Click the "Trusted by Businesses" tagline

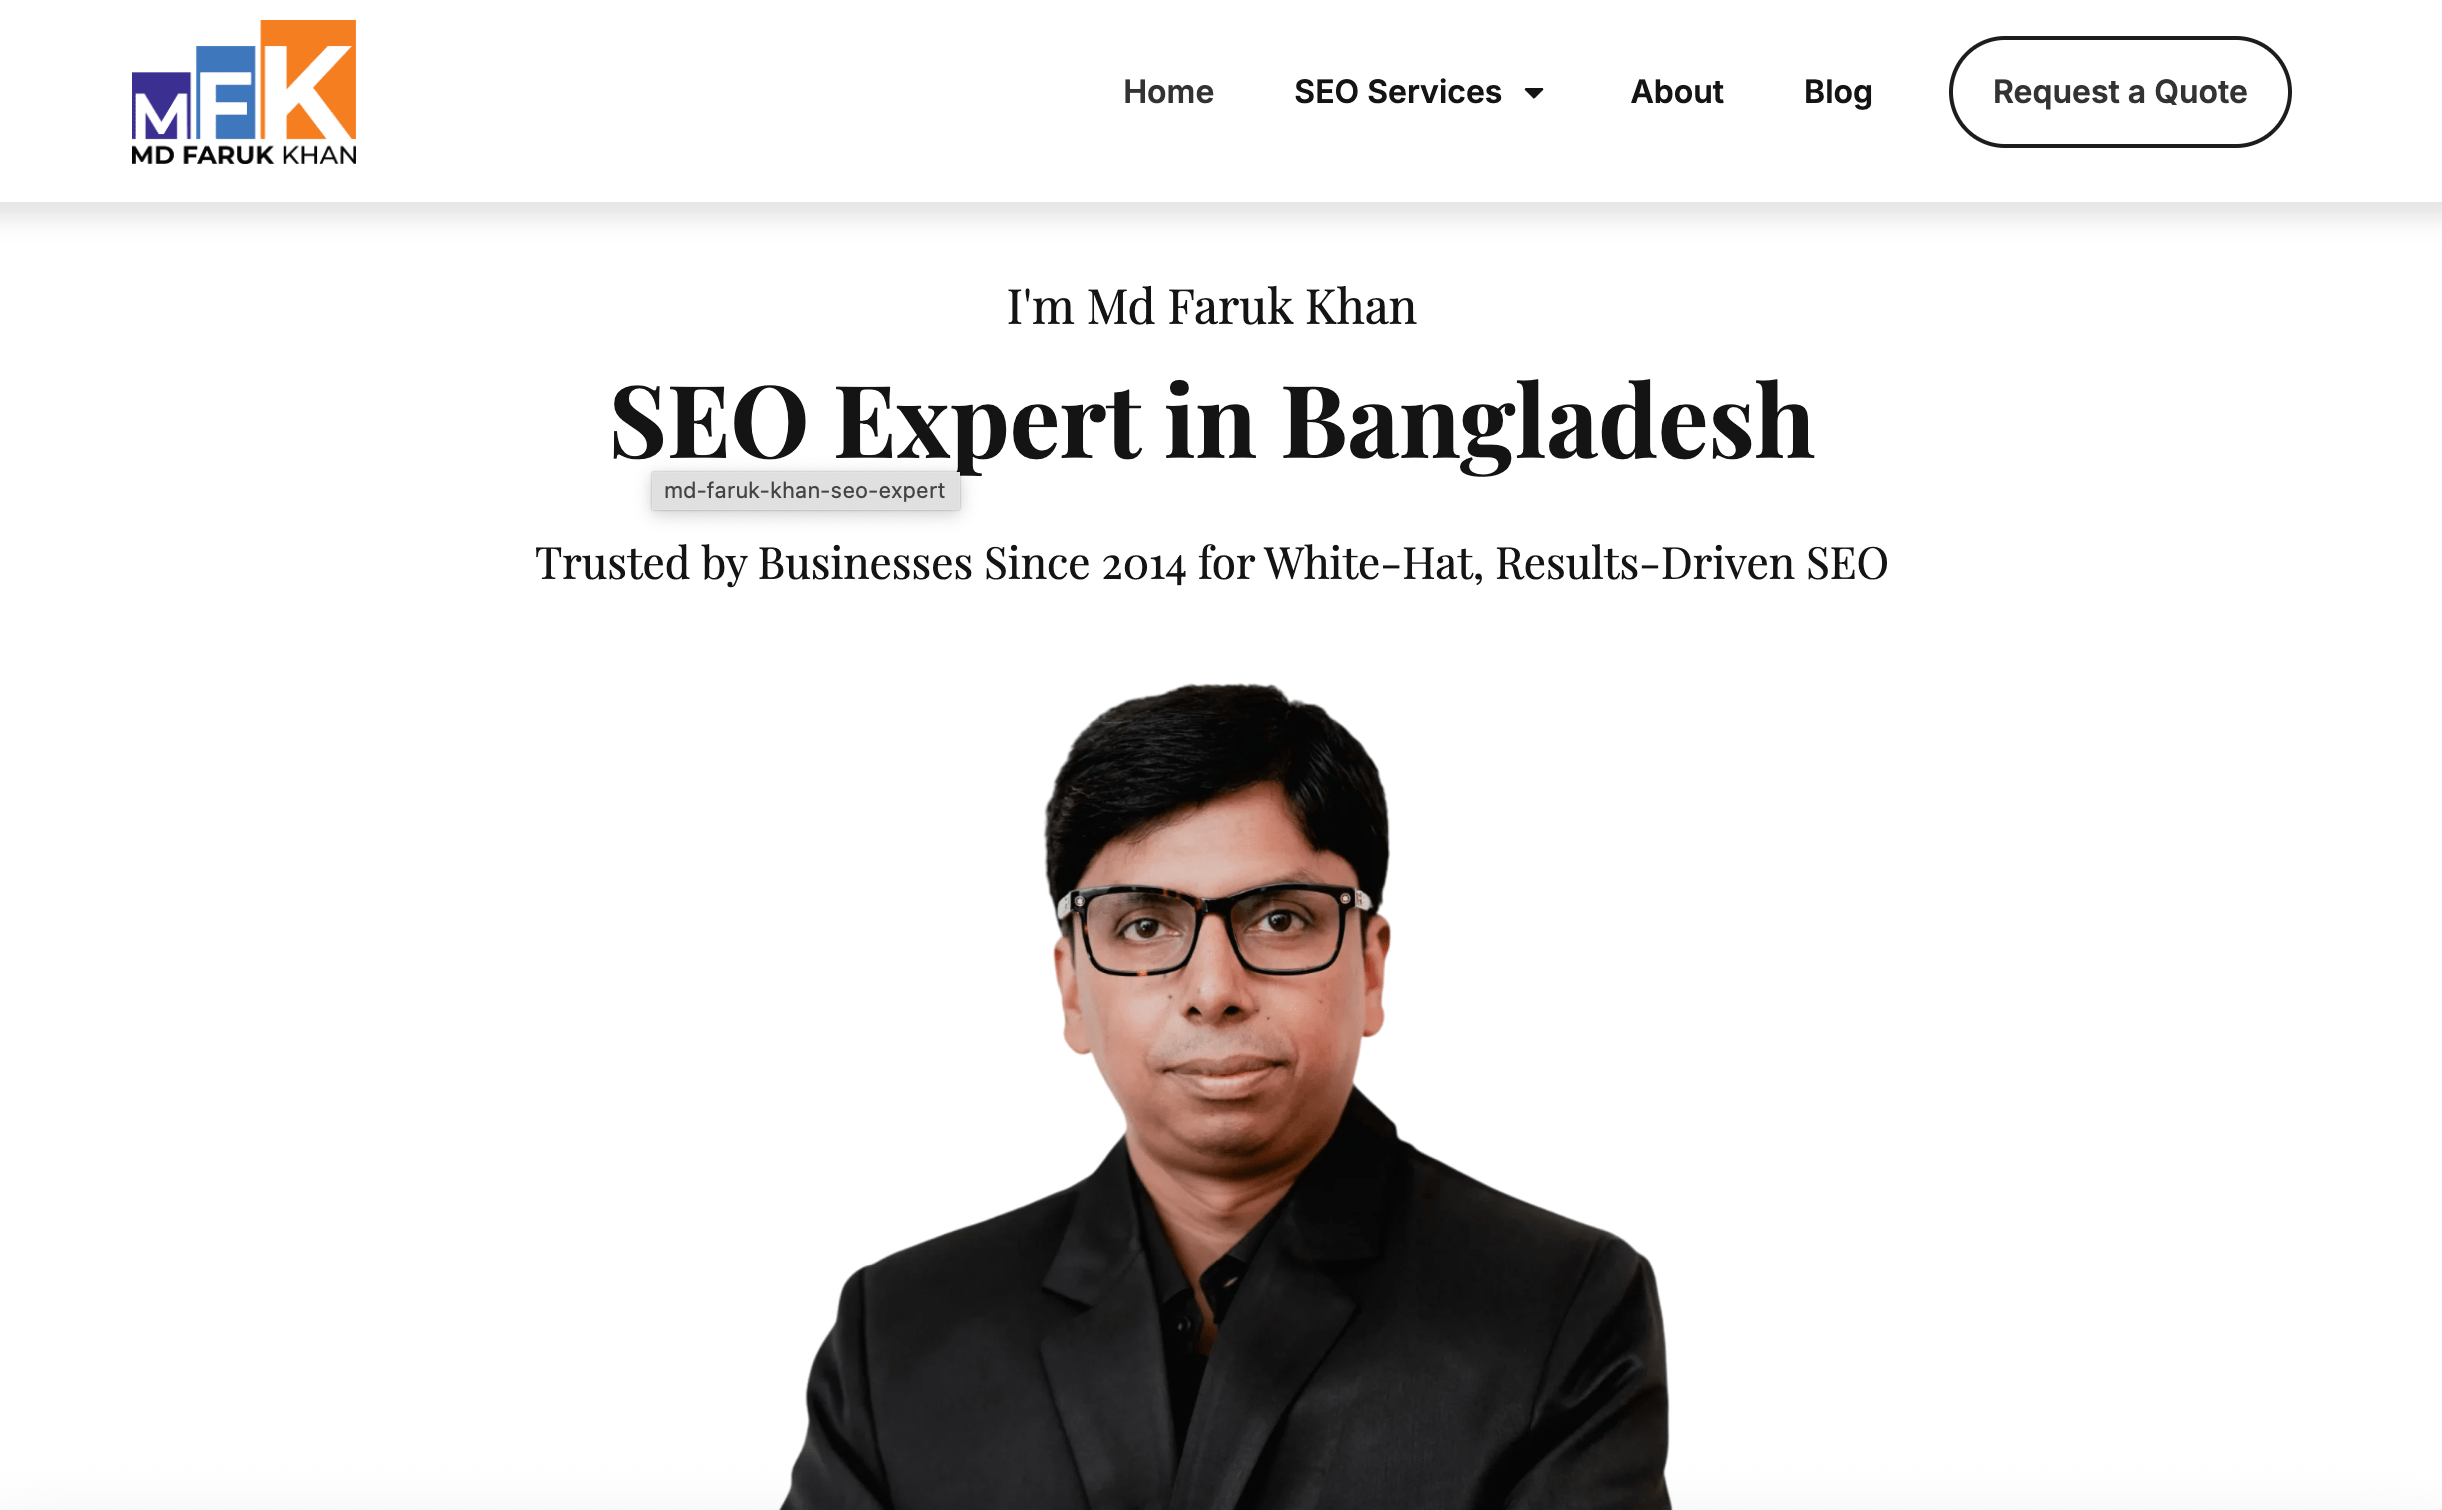point(1211,564)
